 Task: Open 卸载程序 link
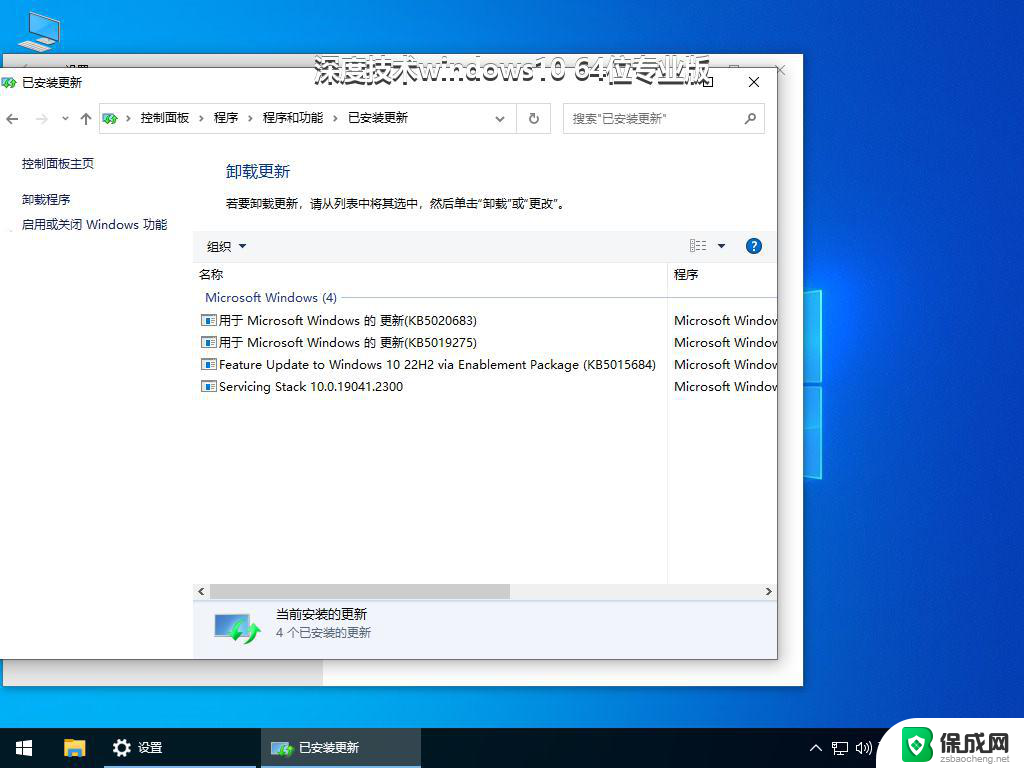click(46, 199)
